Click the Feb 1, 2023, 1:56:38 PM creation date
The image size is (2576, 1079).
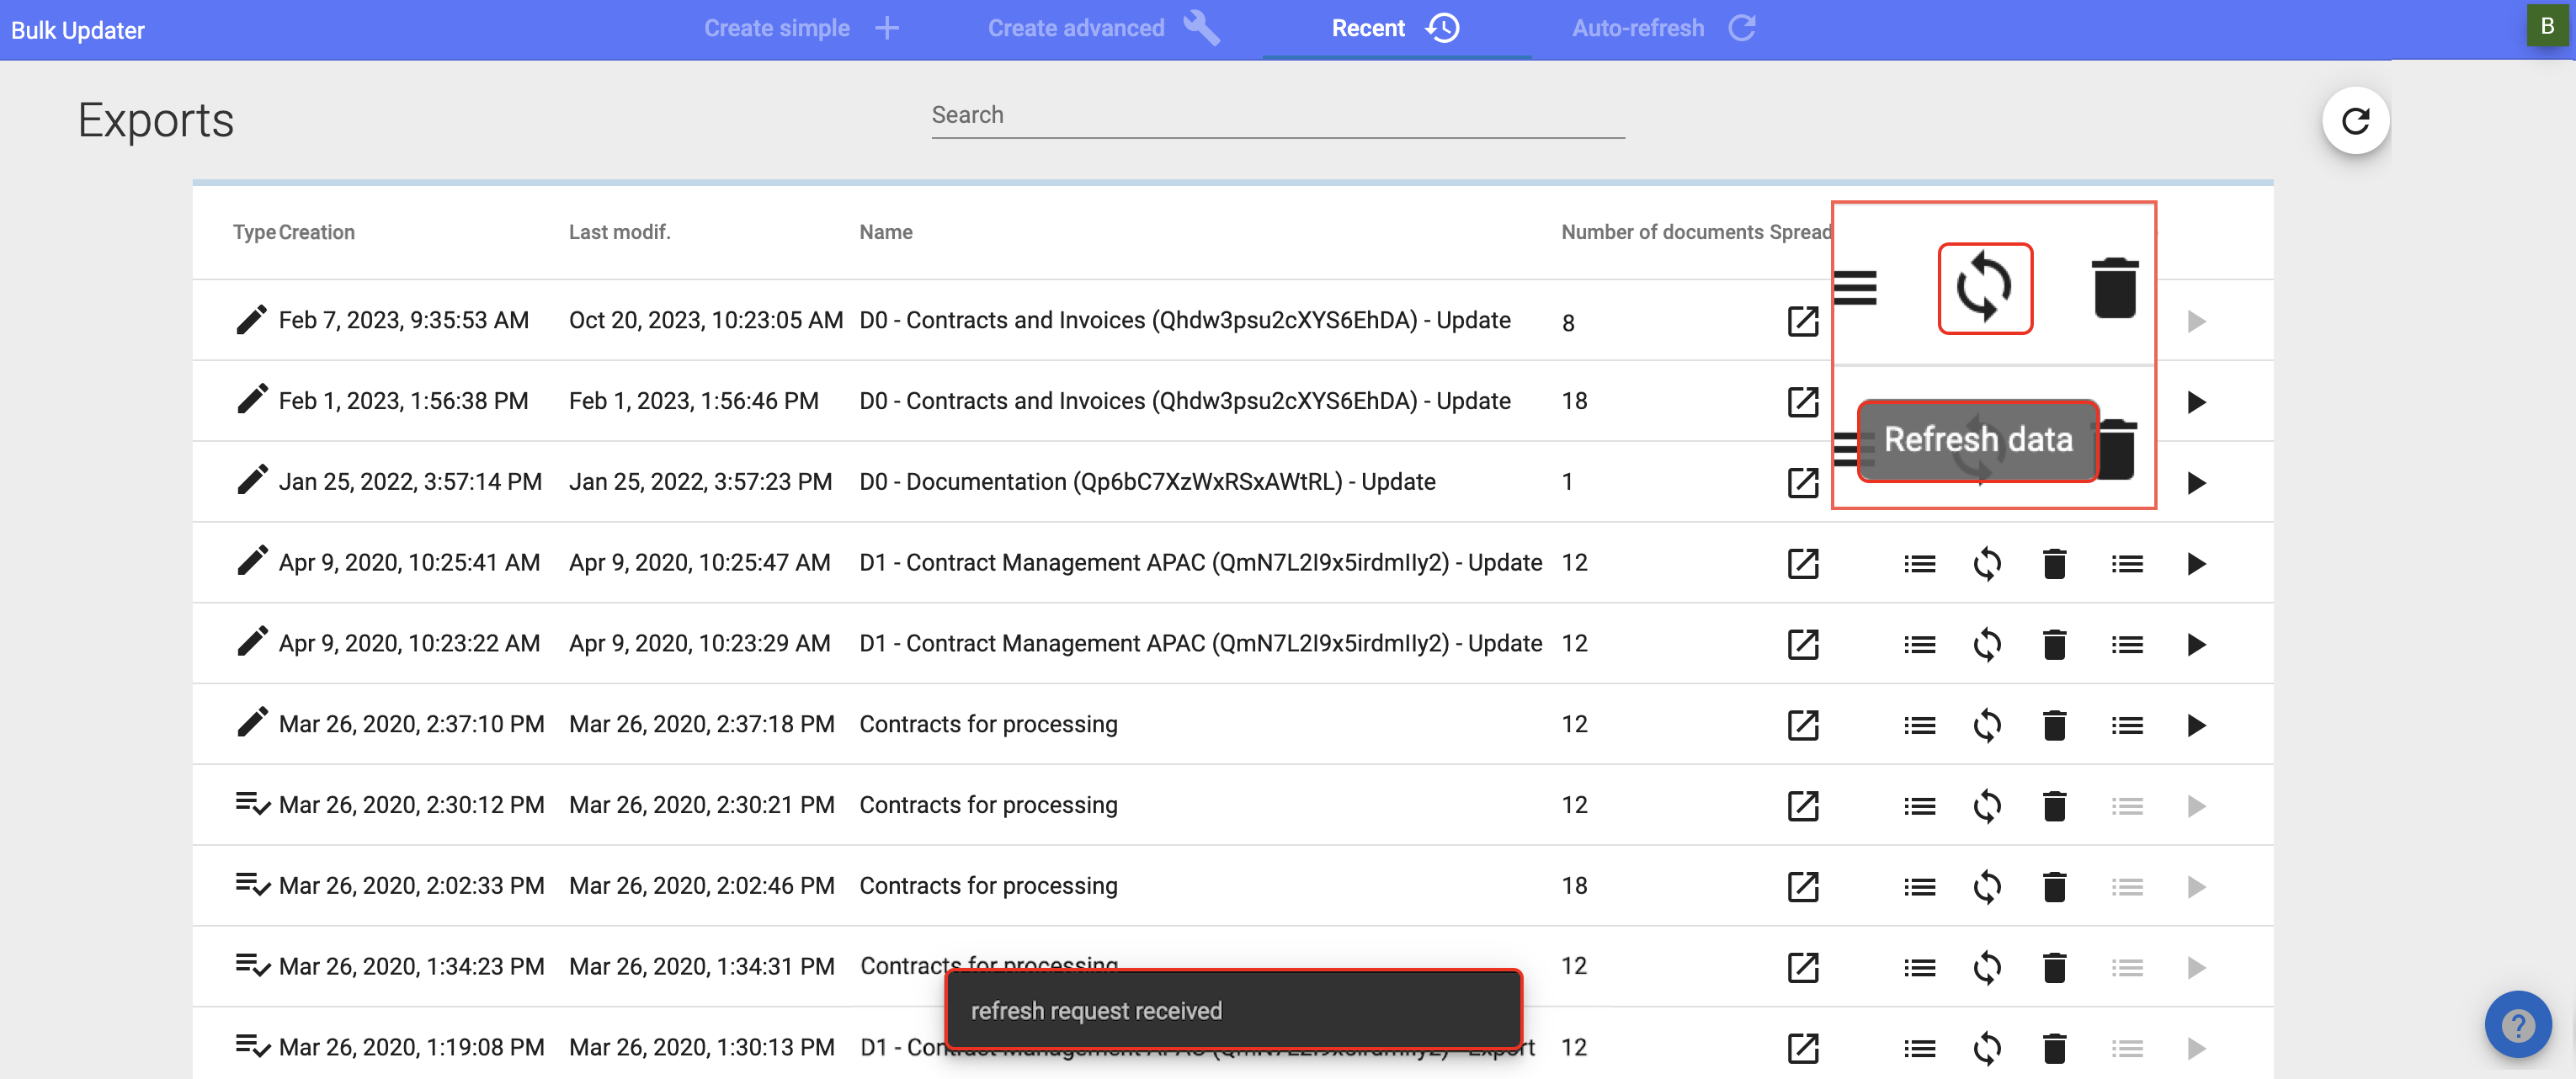pyautogui.click(x=403, y=401)
